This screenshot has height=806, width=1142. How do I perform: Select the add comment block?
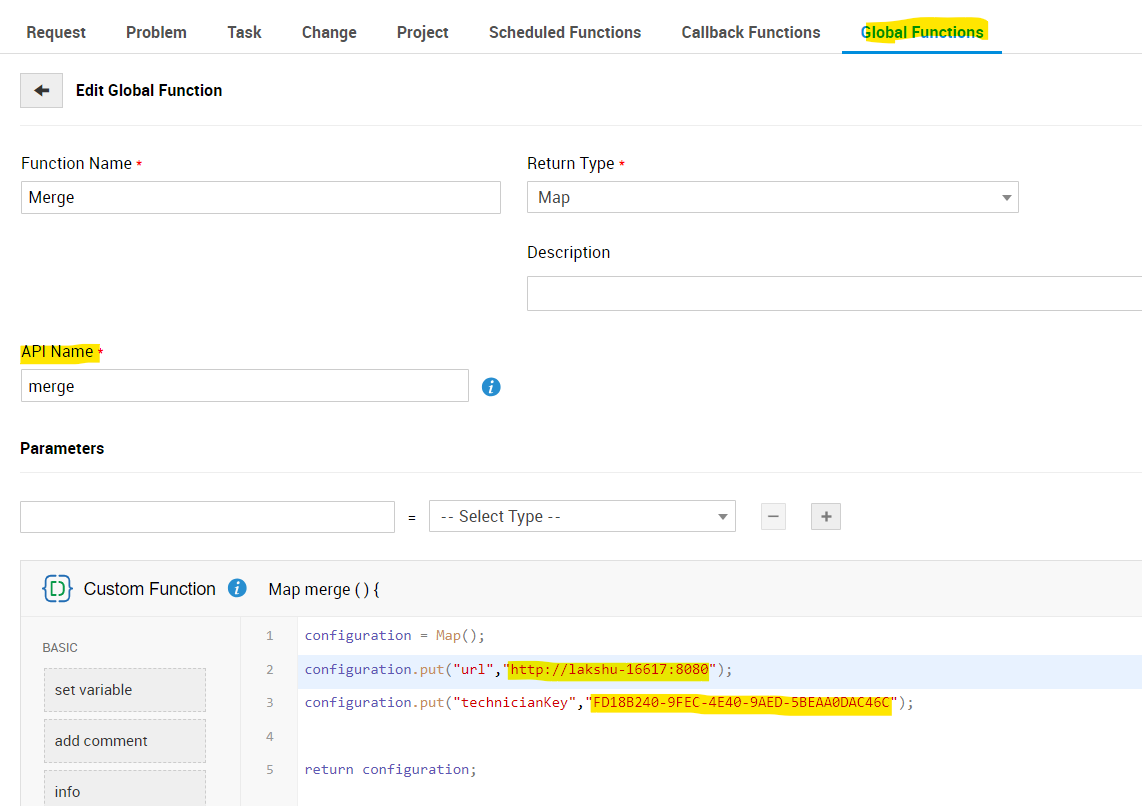pyautogui.click(x=125, y=741)
